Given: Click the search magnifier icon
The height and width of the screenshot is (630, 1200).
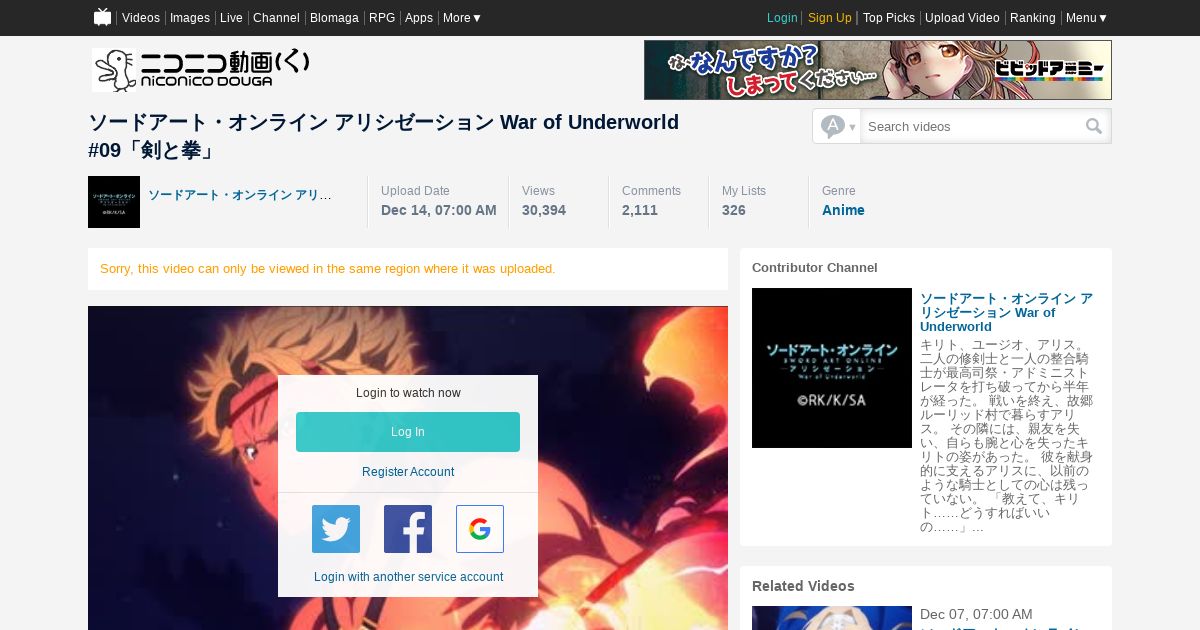Looking at the screenshot, I should coord(1094,126).
